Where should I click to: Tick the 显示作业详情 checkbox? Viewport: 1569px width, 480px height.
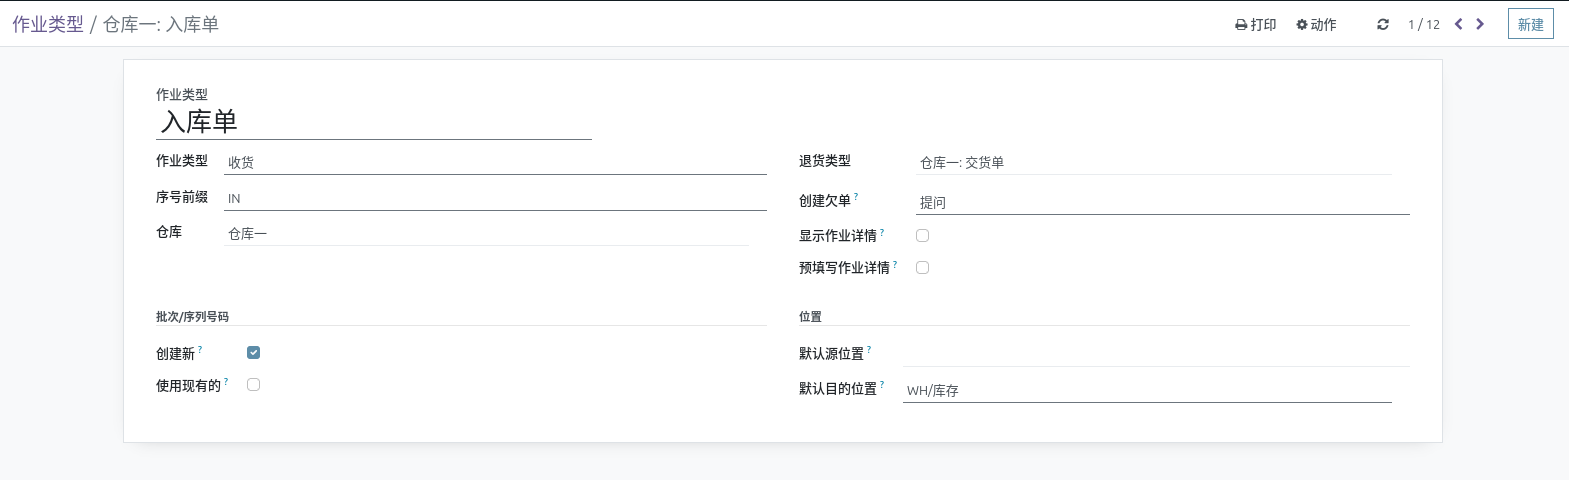(923, 235)
